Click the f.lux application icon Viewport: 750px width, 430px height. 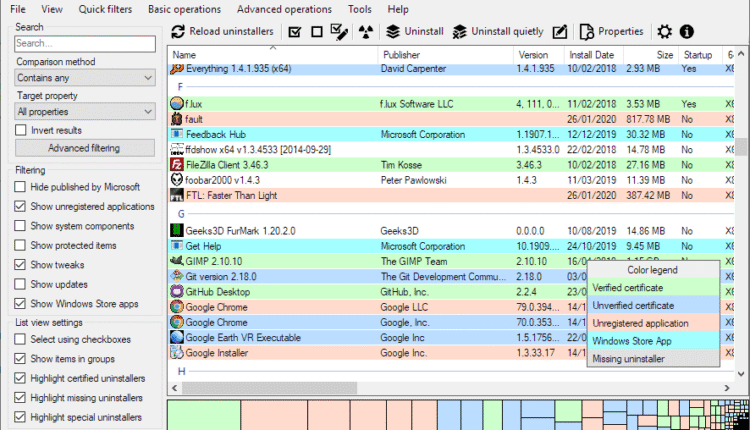(x=177, y=103)
